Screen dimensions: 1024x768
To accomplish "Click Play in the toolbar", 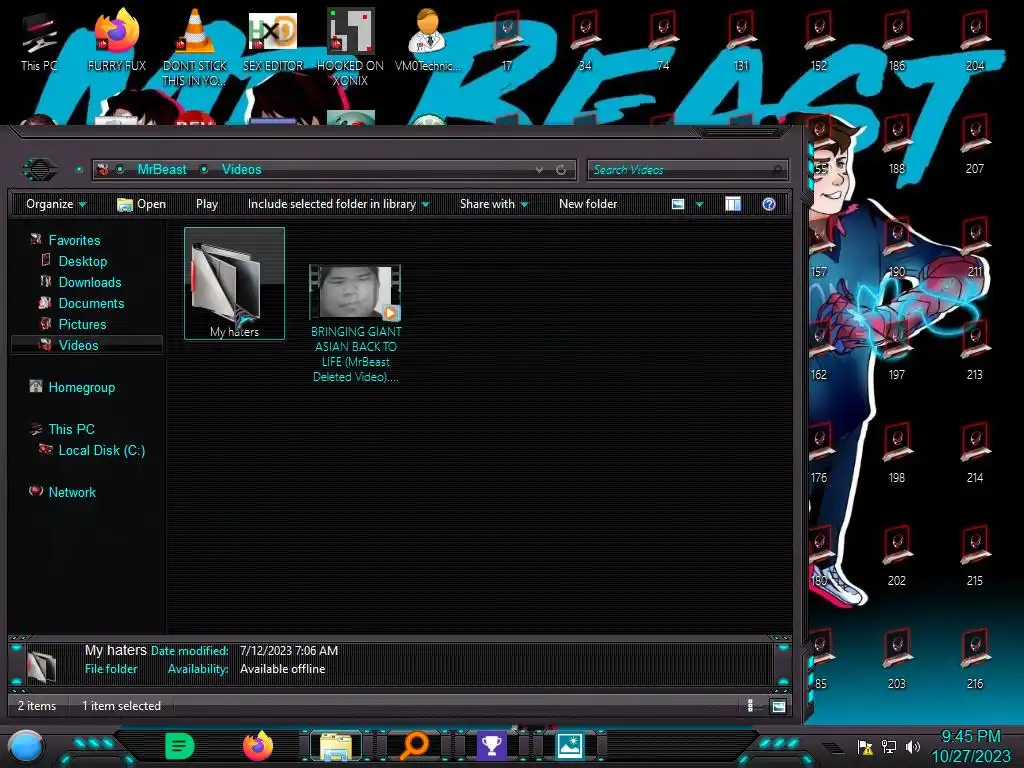I will tap(207, 204).
